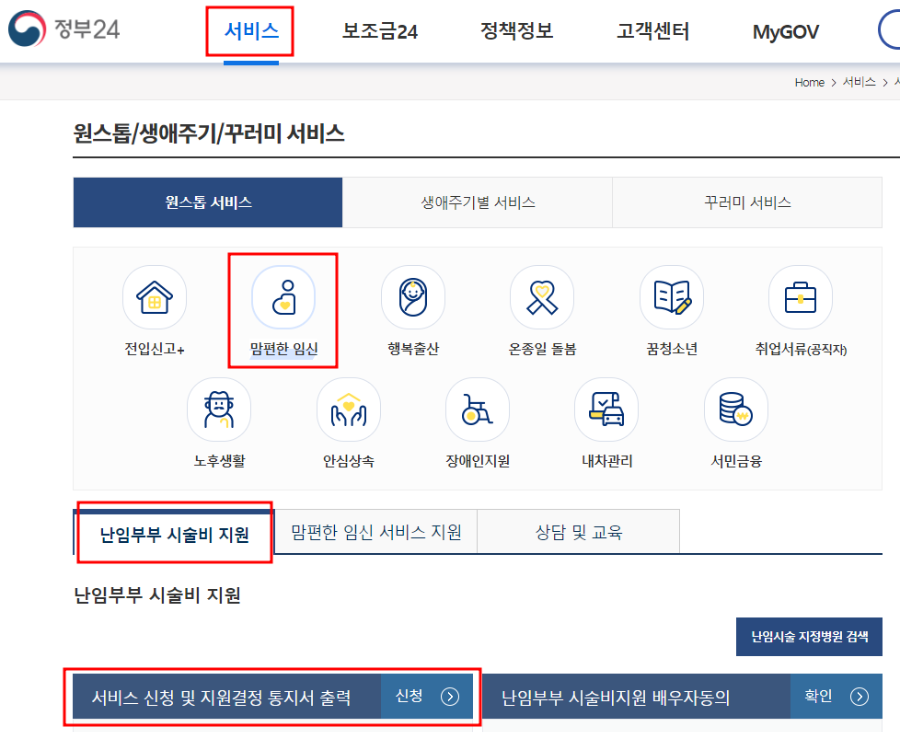Click the 정부24 home logo
The image size is (900, 732).
coord(62,29)
